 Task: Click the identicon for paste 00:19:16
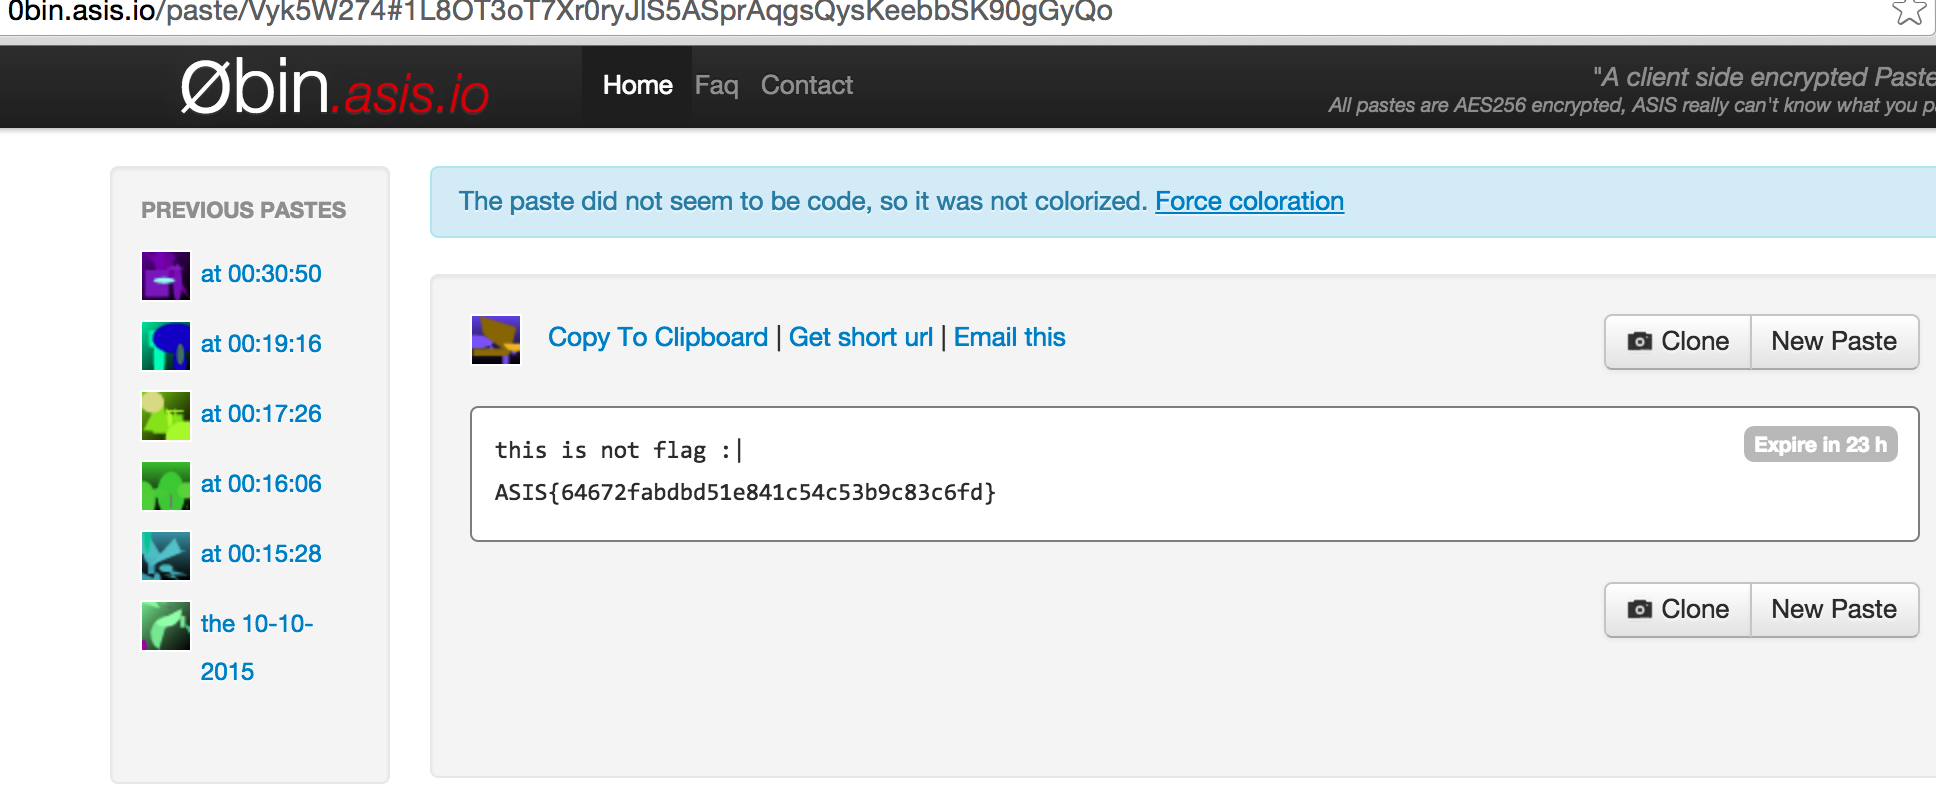click(166, 346)
